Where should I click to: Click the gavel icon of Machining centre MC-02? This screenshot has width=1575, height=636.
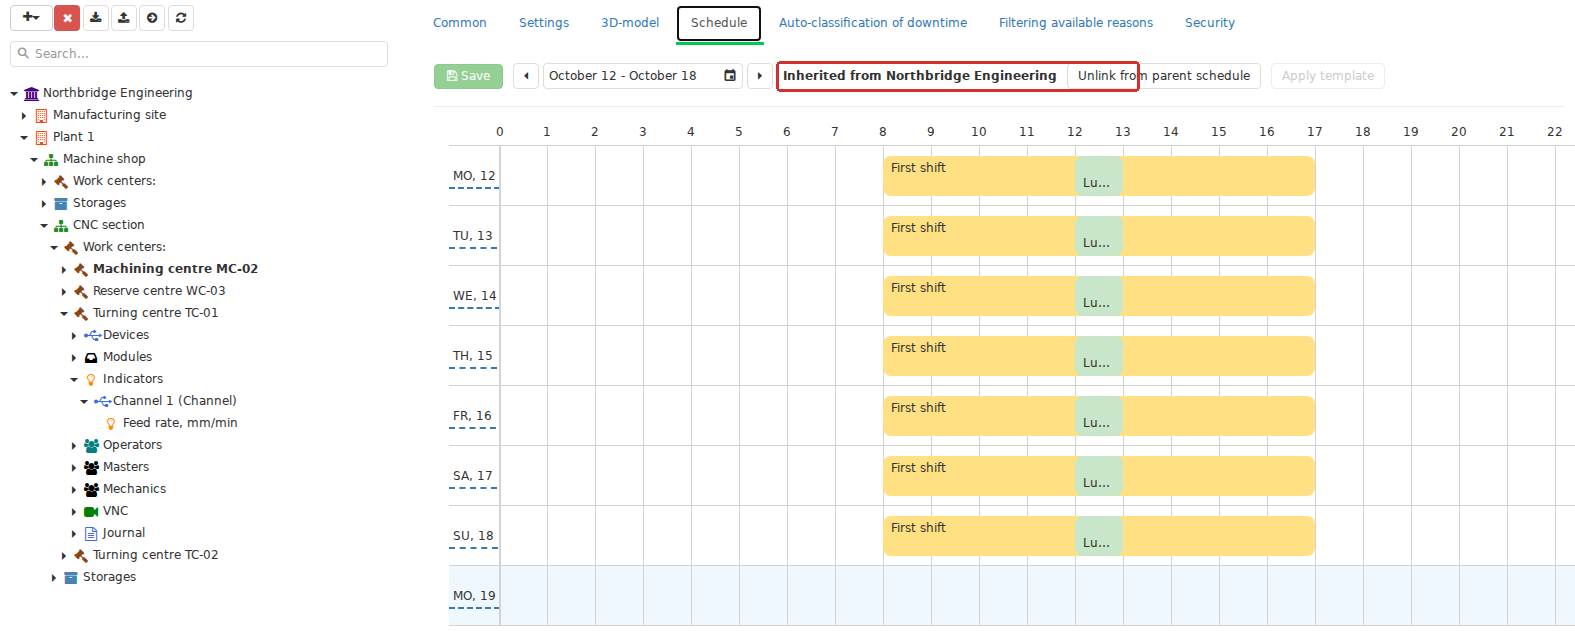click(x=81, y=269)
